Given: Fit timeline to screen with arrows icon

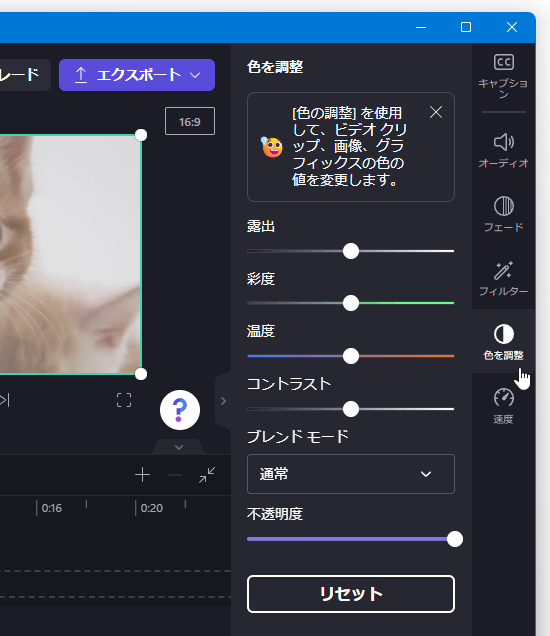Looking at the screenshot, I should point(207,475).
